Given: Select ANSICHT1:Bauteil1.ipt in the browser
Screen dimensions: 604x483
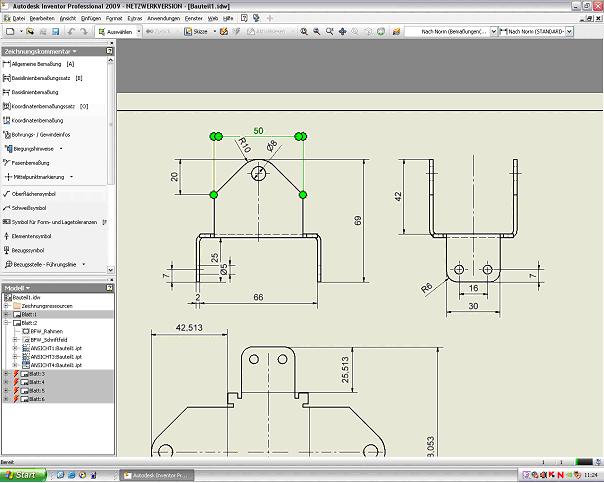Looking at the screenshot, I should [x=56, y=348].
